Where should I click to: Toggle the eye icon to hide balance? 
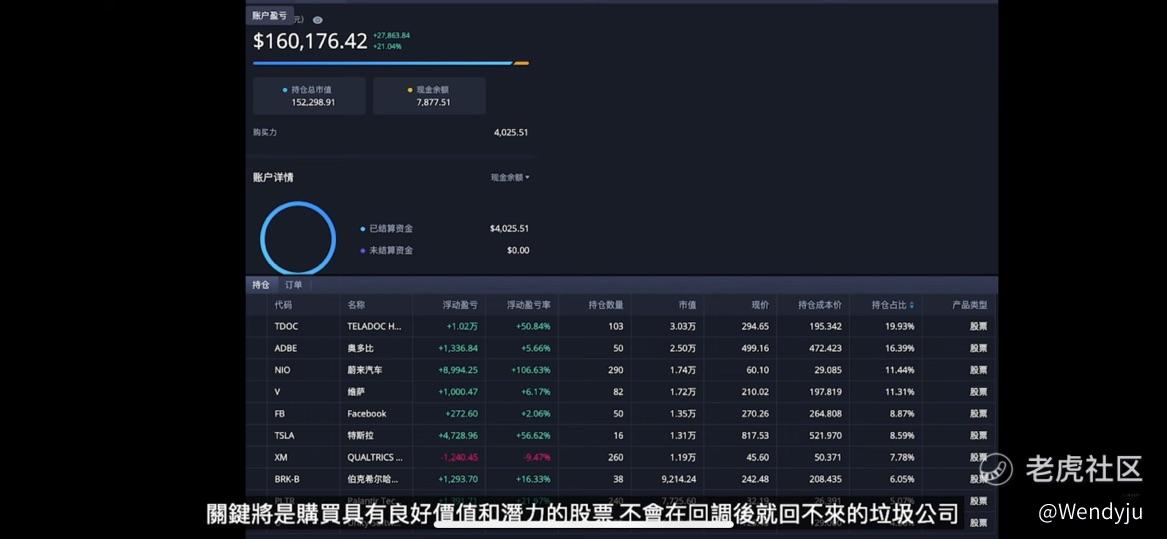coord(318,20)
